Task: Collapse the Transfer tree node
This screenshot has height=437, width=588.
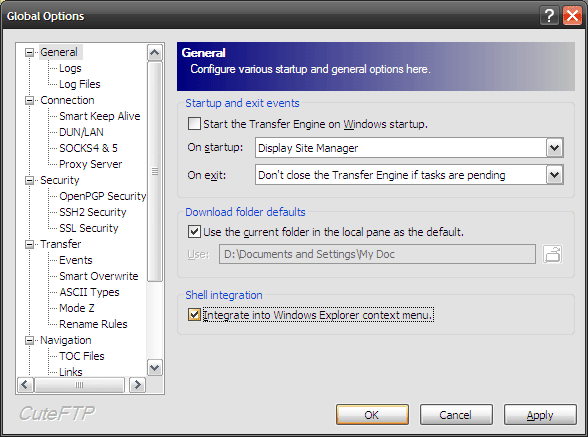Action: [x=29, y=245]
